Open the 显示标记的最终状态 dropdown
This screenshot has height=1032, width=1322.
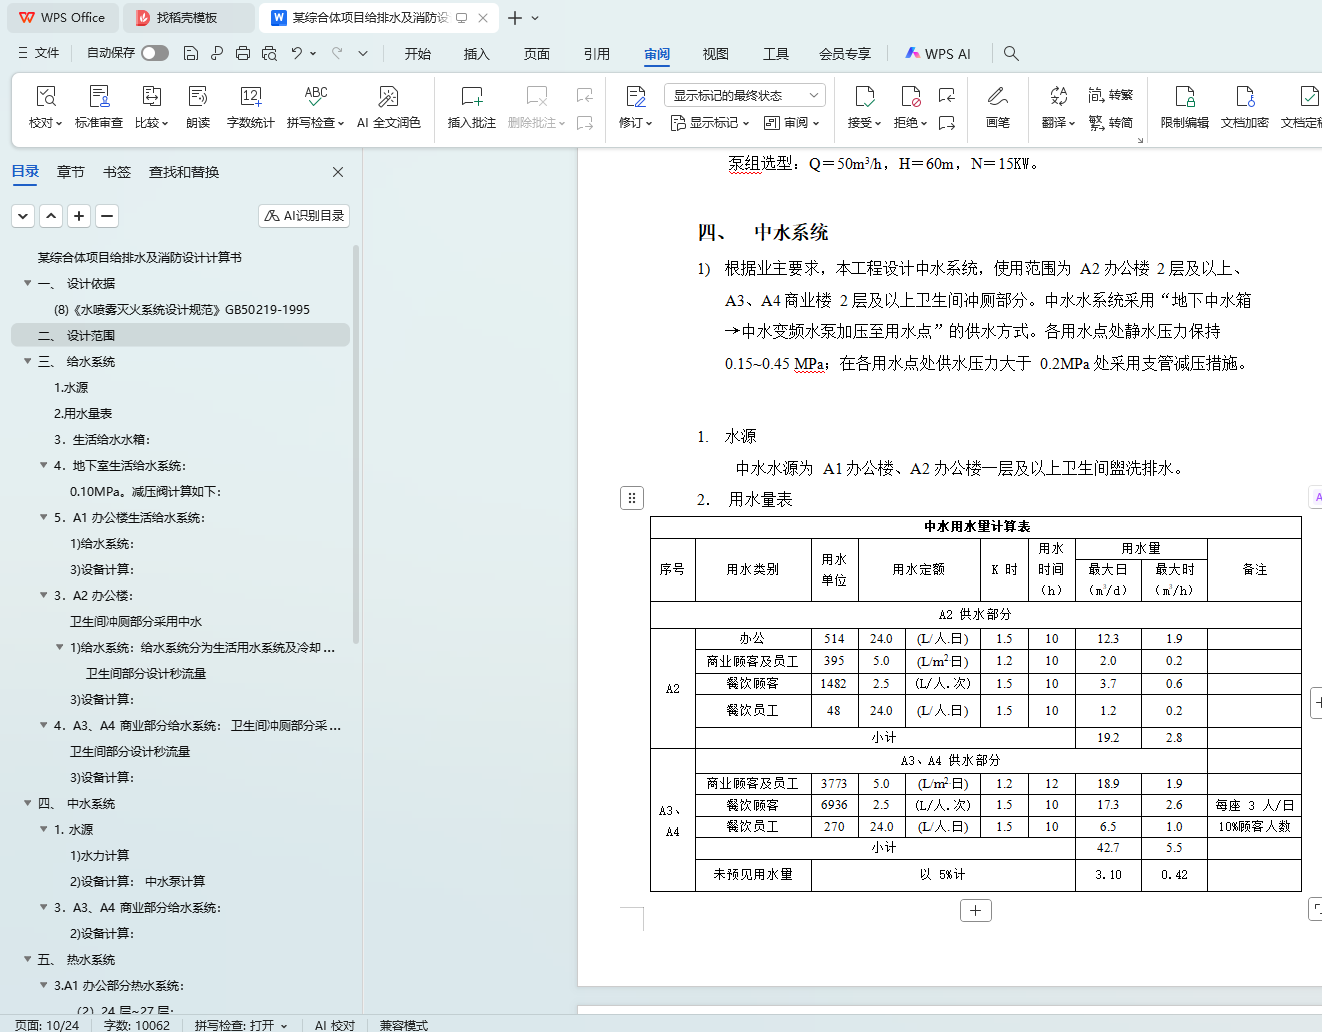[x=745, y=95]
